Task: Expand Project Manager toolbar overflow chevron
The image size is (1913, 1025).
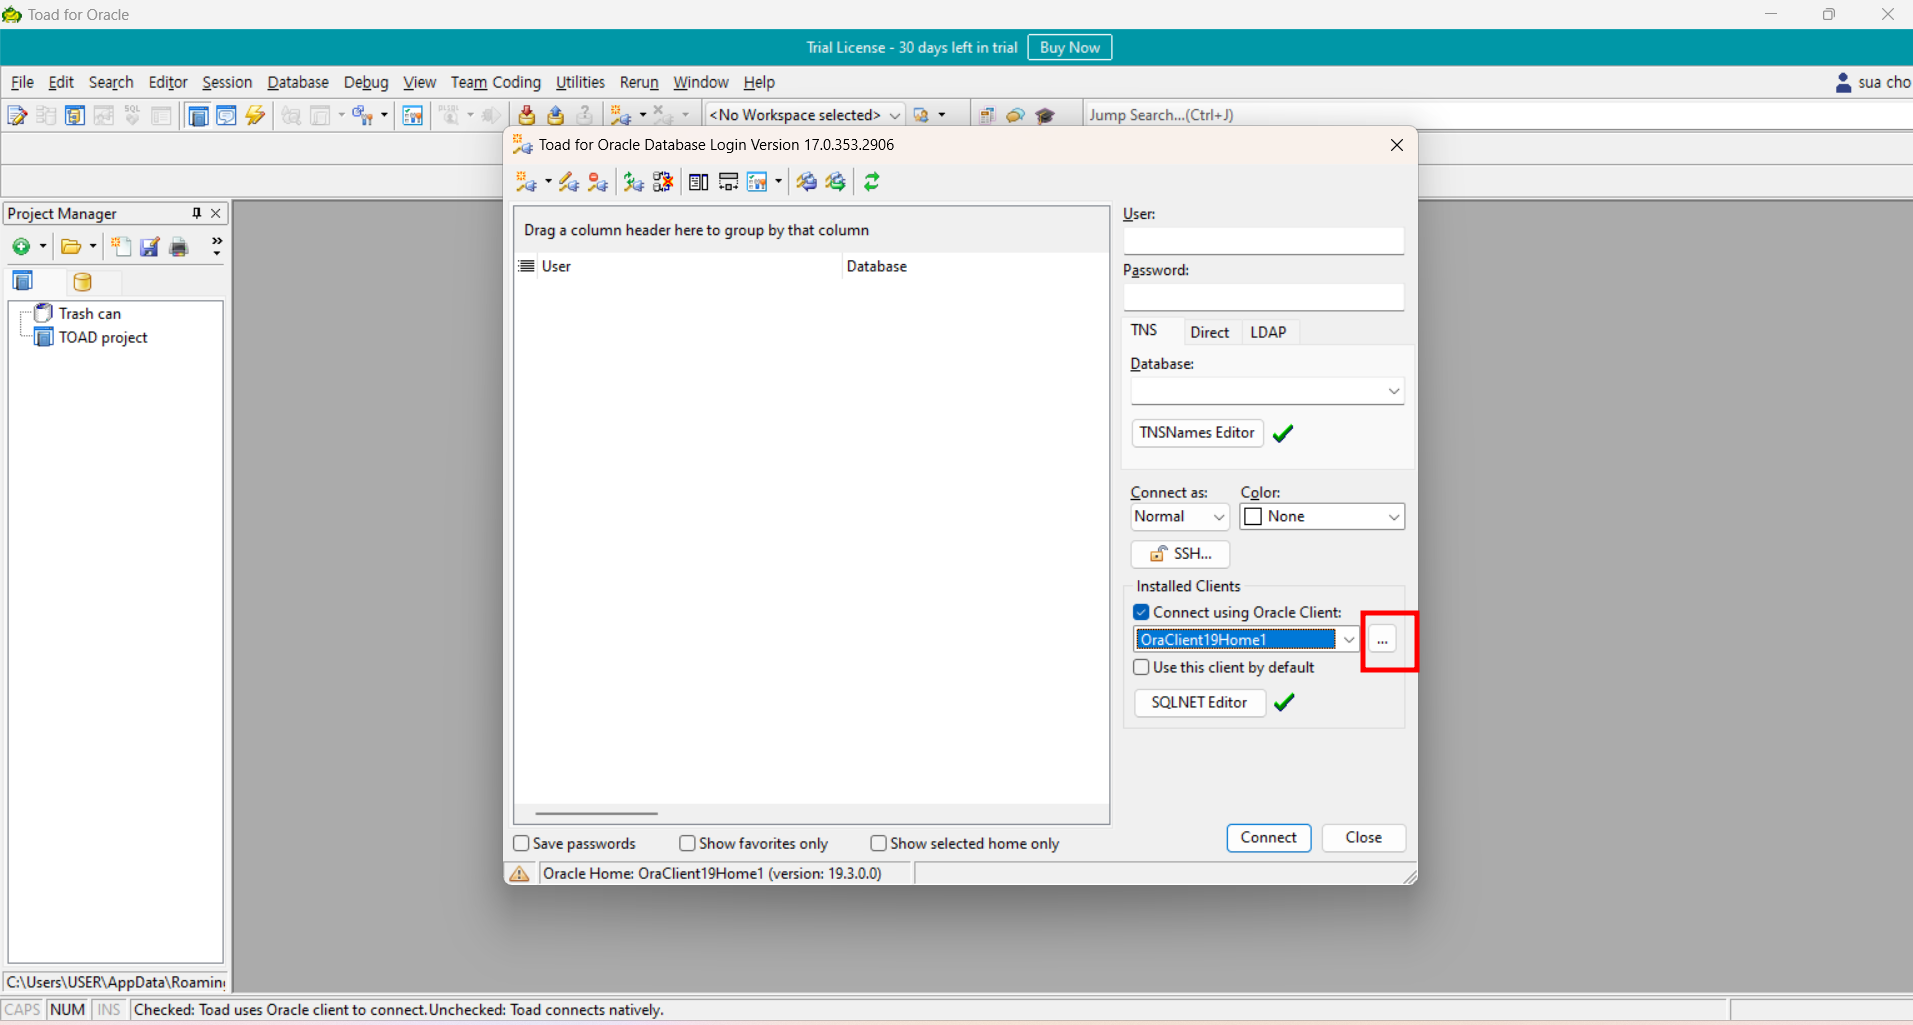Action: 217,246
